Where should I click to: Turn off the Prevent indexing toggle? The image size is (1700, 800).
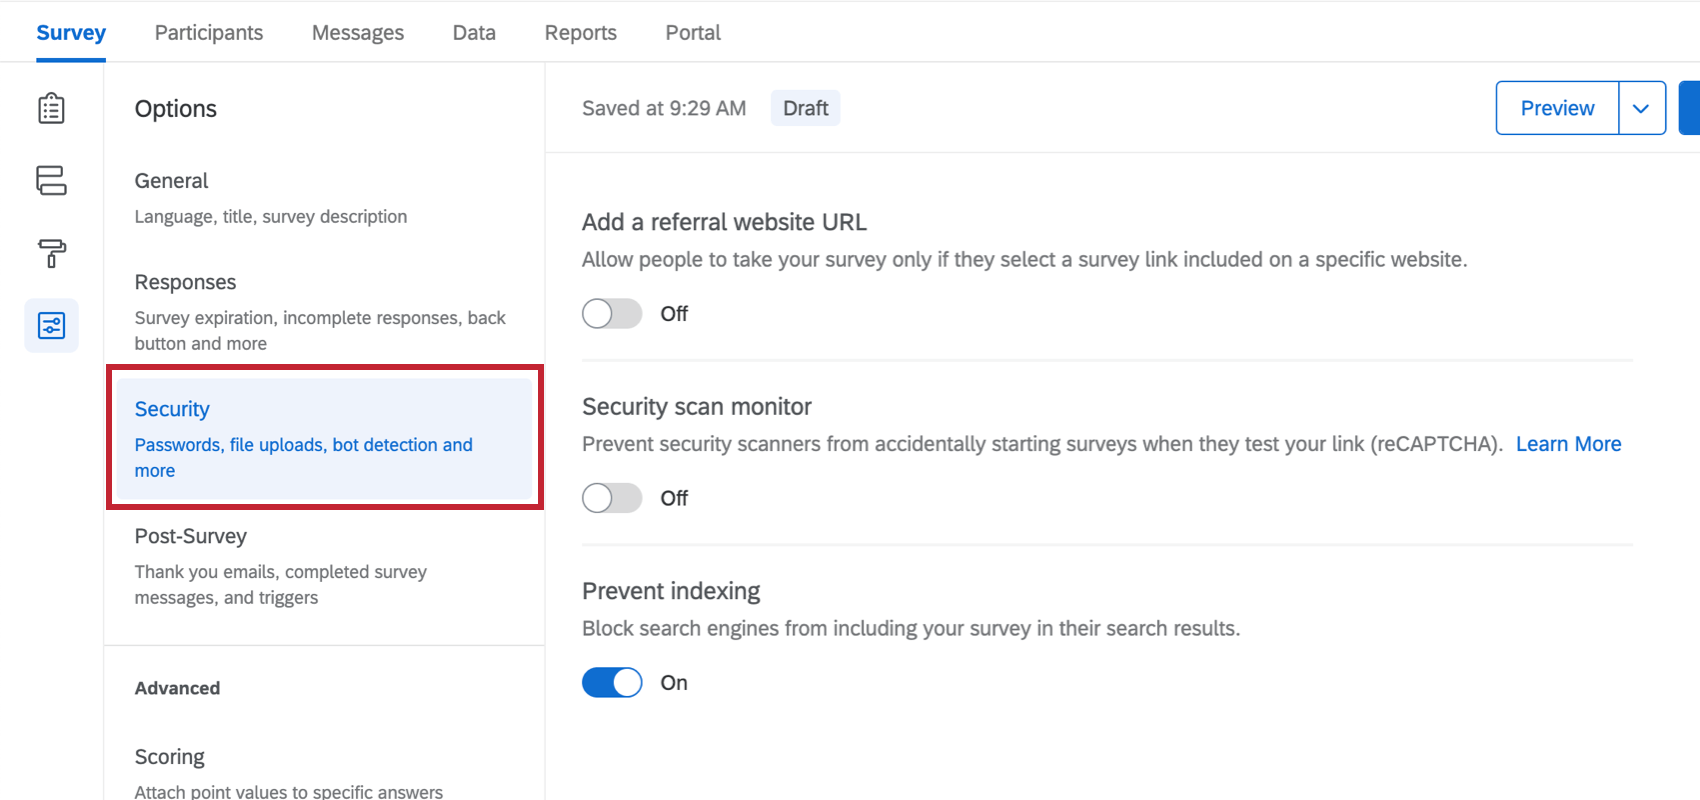tap(612, 683)
